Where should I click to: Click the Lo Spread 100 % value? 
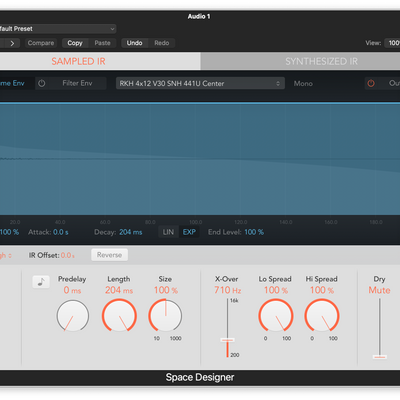click(x=276, y=290)
